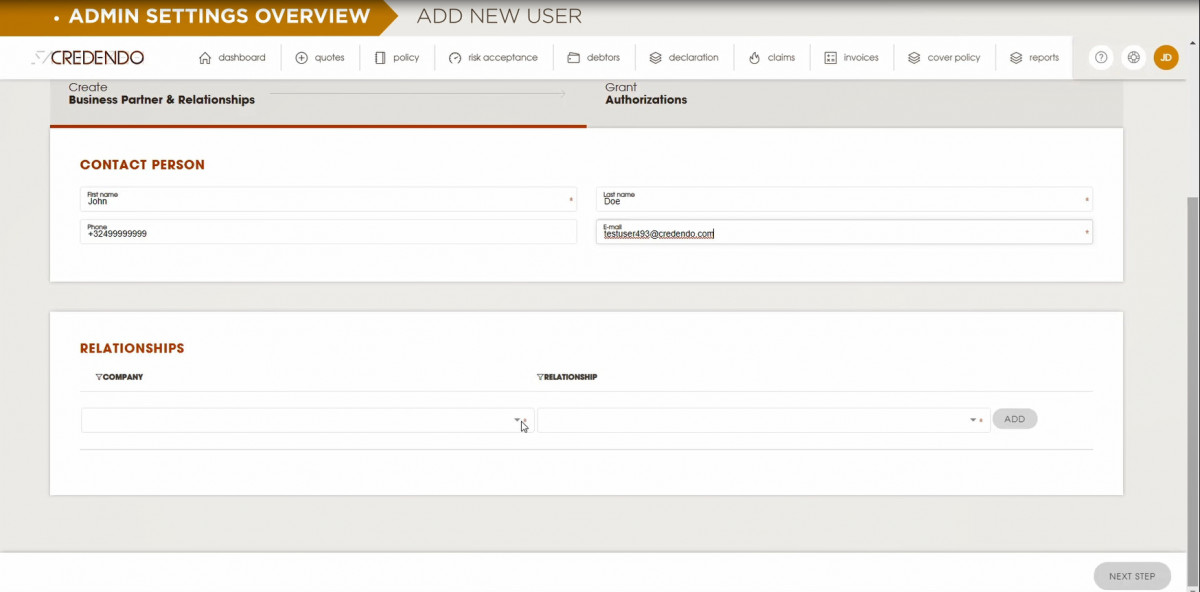Open quotes via the plus-circle icon

point(302,58)
